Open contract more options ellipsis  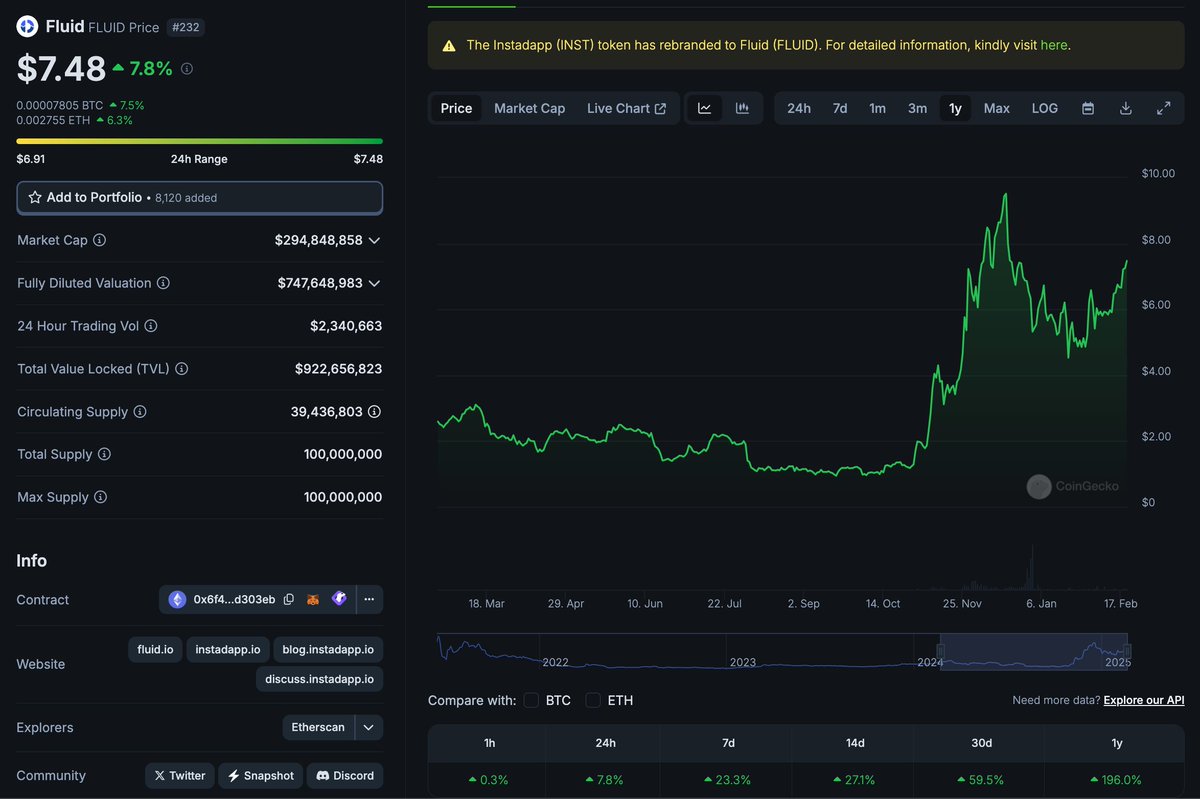tap(369, 600)
